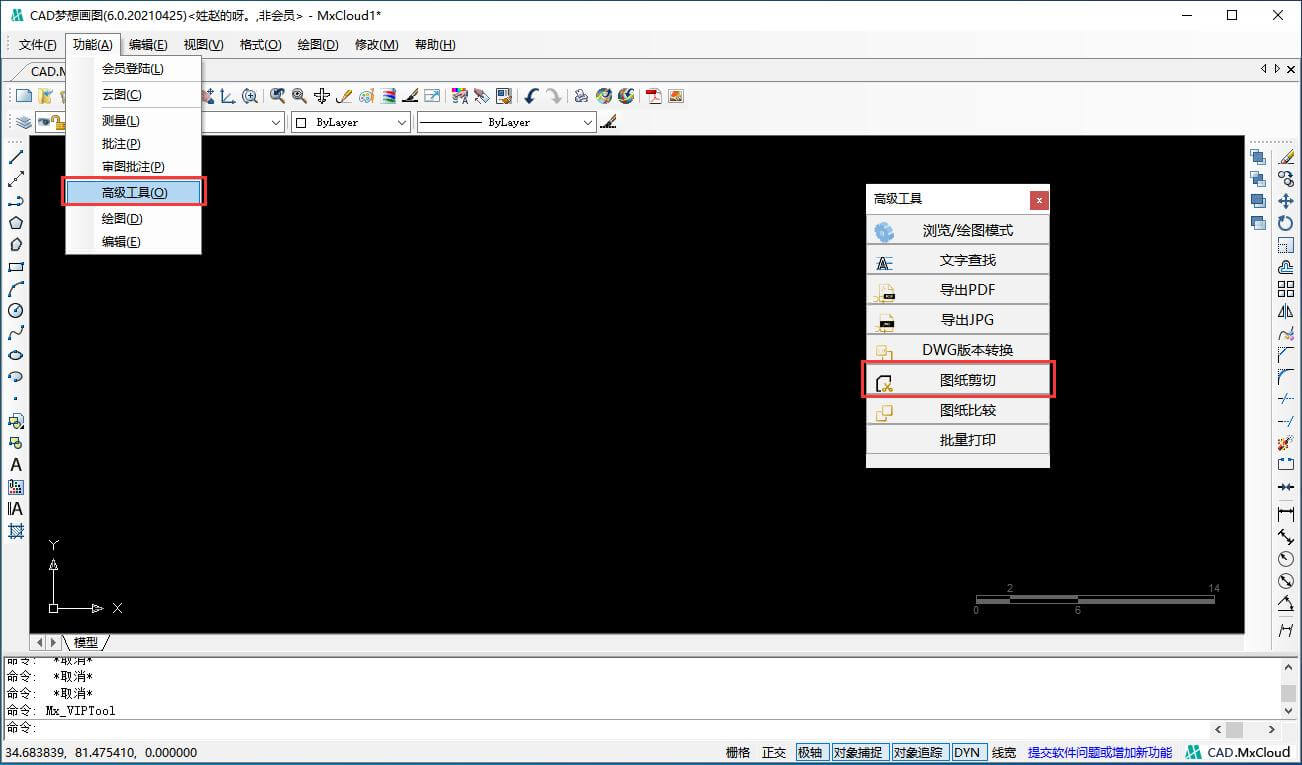Open the layer manager stack icon

(23, 122)
